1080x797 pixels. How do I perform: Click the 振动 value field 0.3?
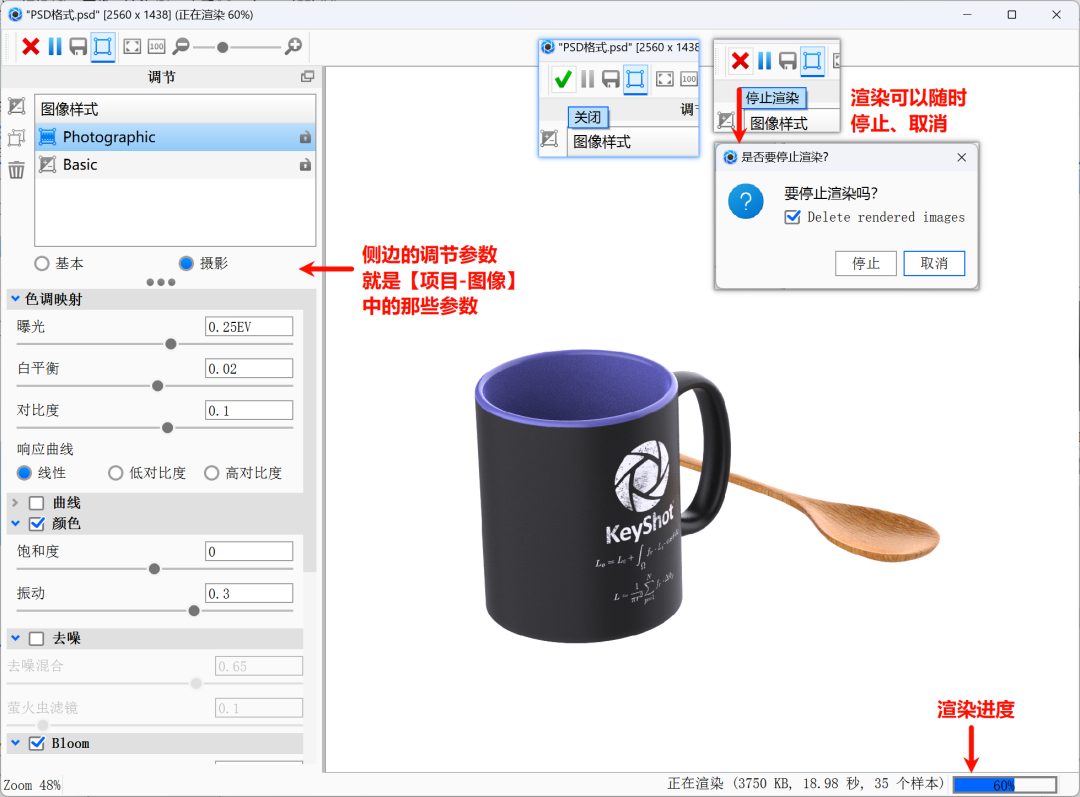coord(249,593)
